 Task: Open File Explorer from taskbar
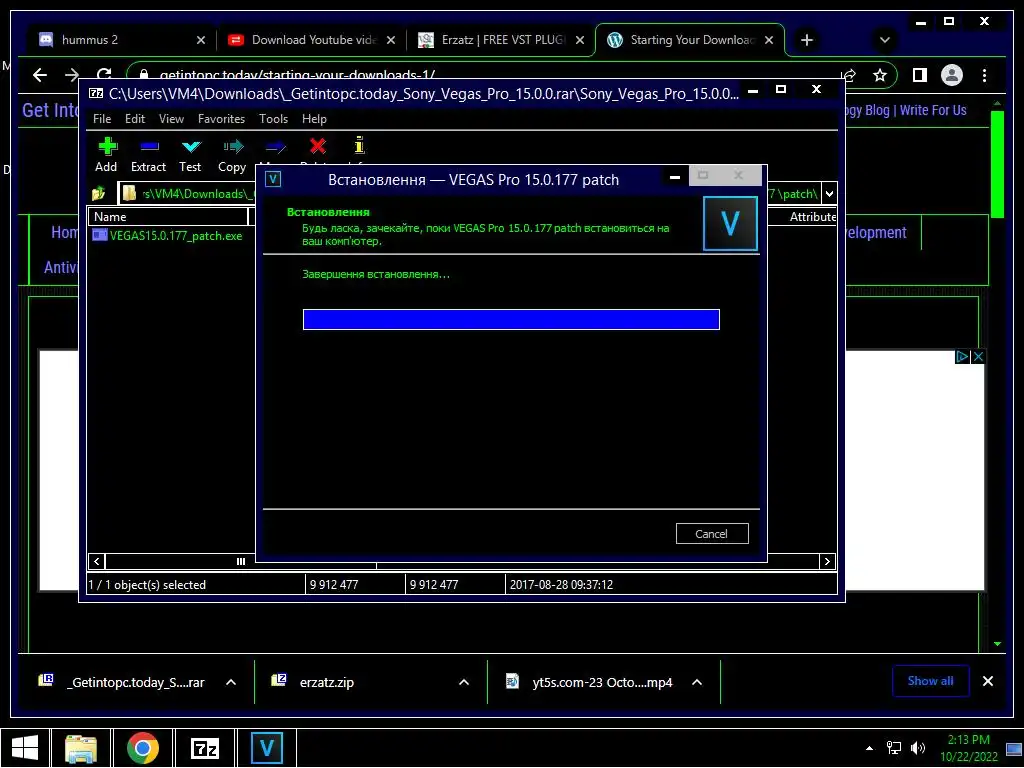pos(80,748)
